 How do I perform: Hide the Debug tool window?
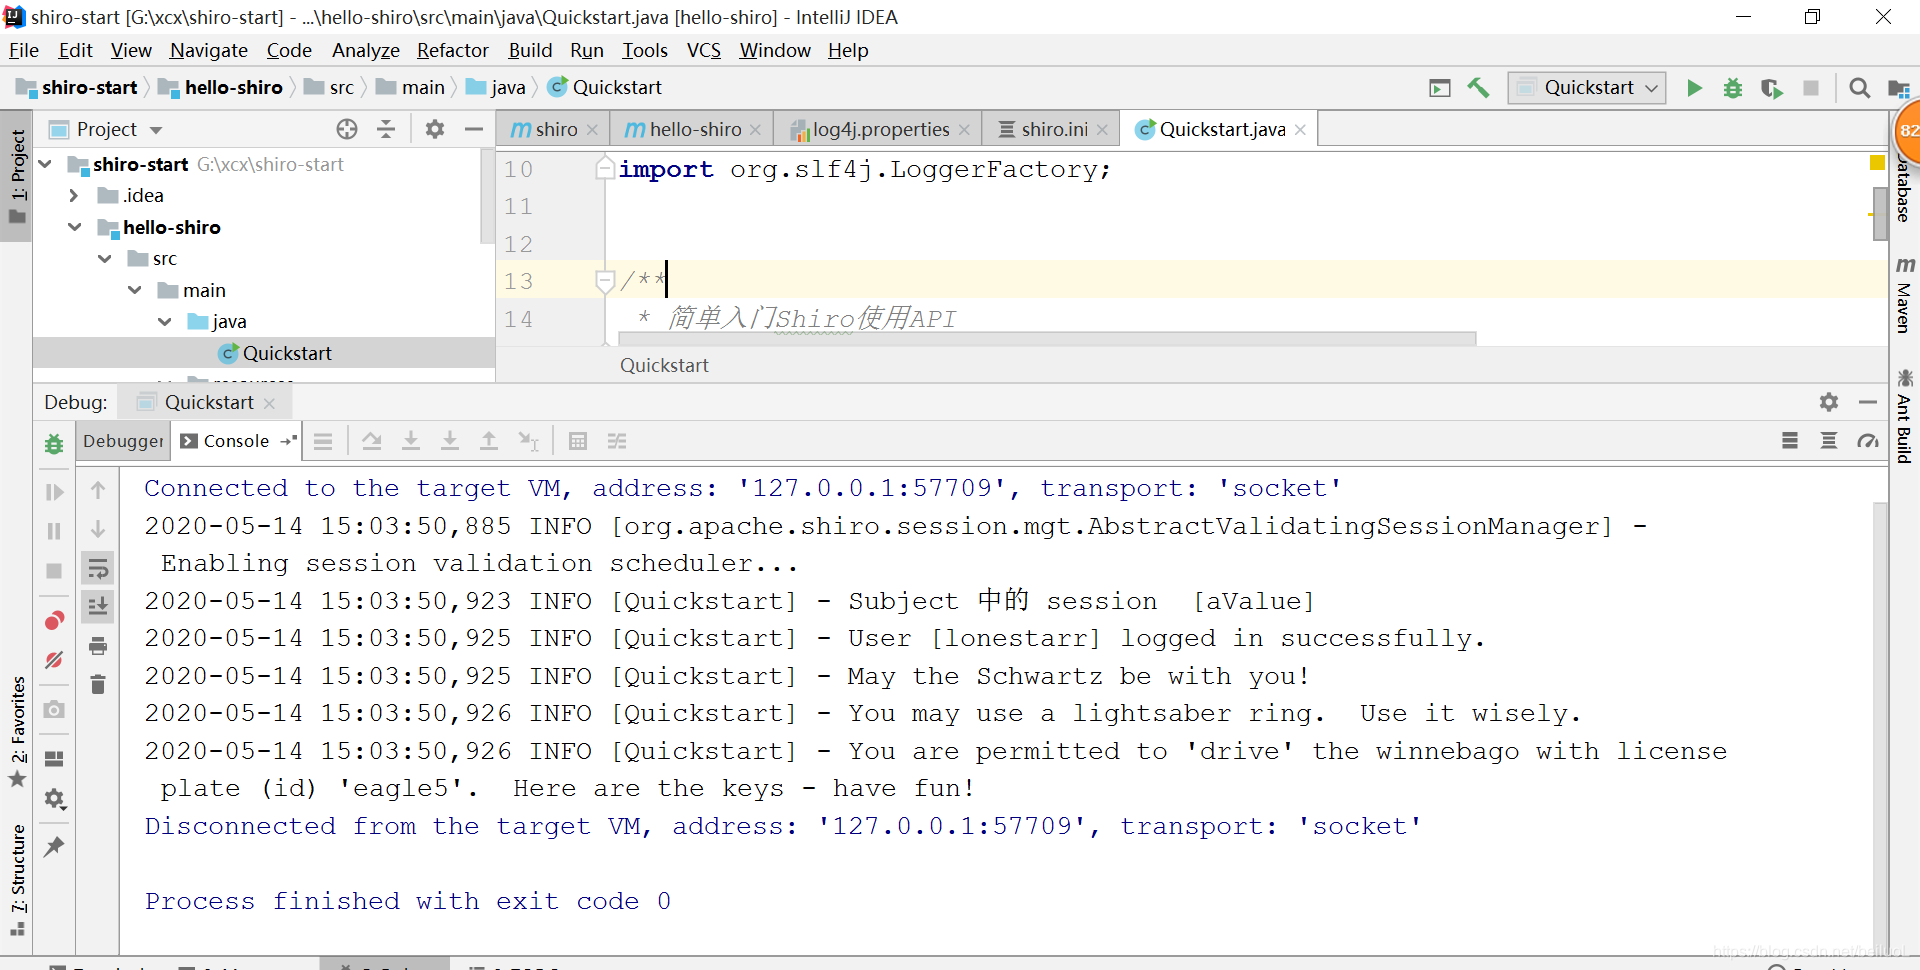pos(1868,402)
